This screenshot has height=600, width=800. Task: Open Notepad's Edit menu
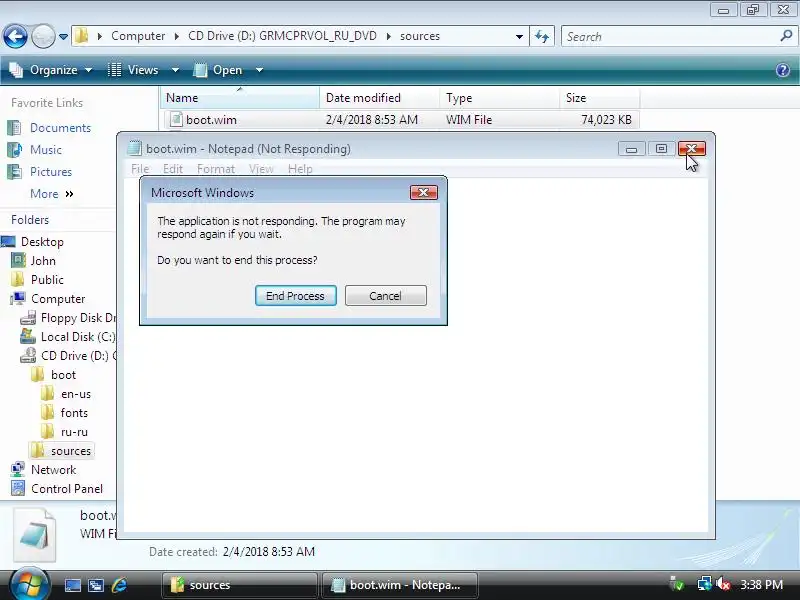173,169
